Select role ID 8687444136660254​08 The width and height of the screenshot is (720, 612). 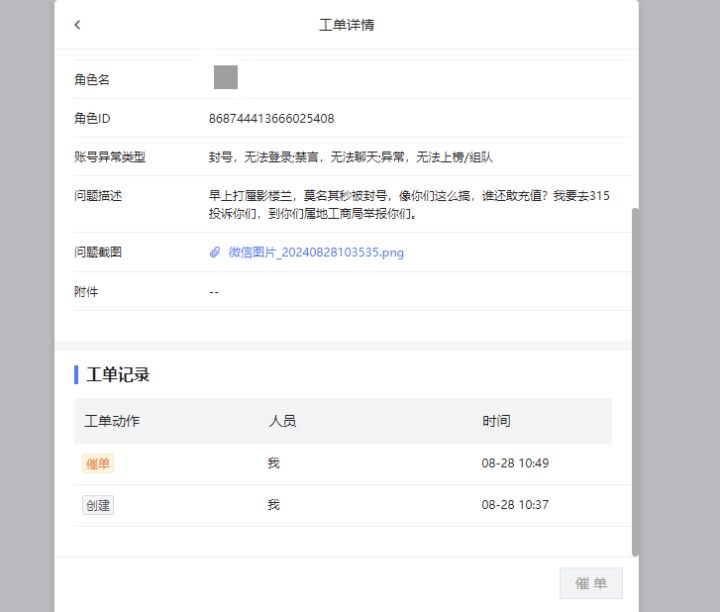tap(271, 118)
